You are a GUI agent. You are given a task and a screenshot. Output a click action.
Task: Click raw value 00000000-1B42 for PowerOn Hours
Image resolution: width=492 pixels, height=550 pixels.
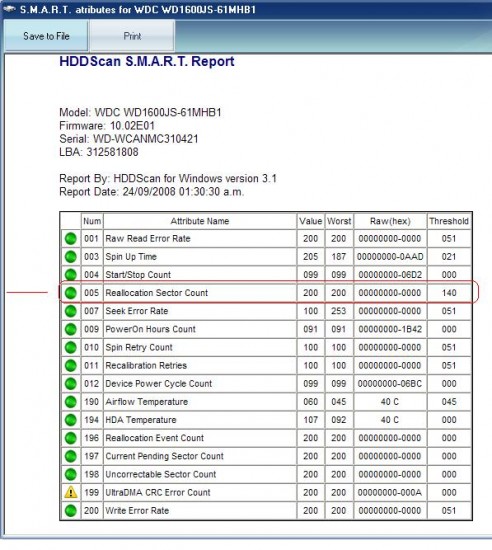390,329
